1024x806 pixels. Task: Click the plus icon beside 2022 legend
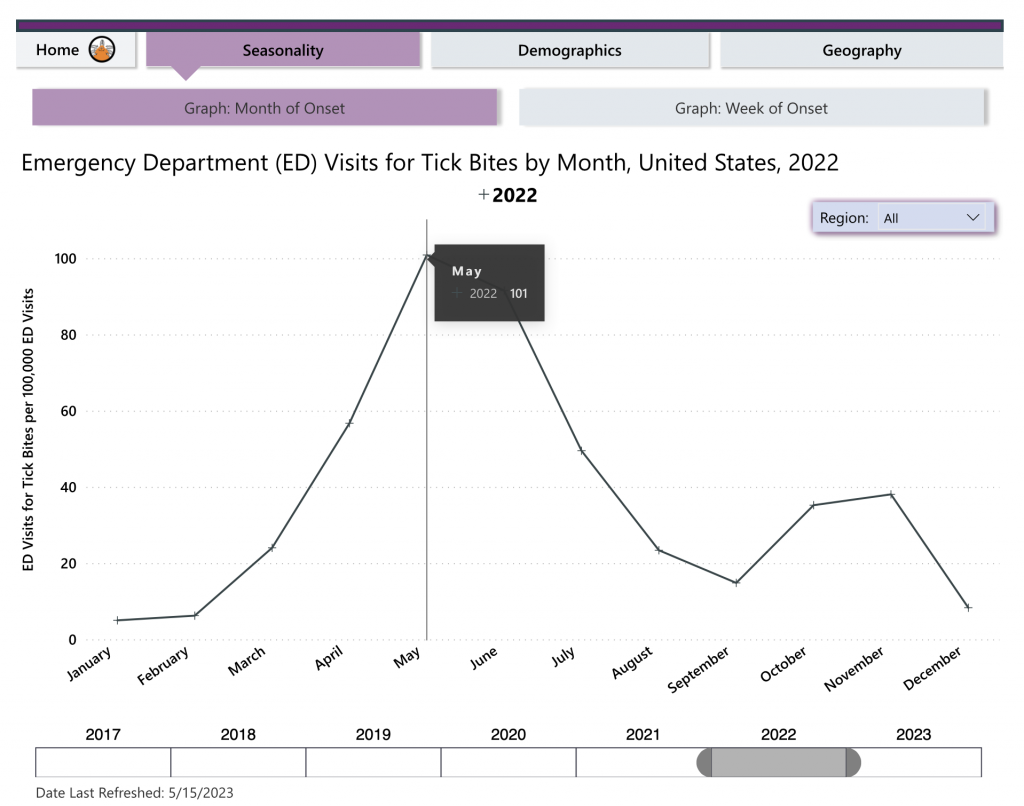click(x=484, y=195)
